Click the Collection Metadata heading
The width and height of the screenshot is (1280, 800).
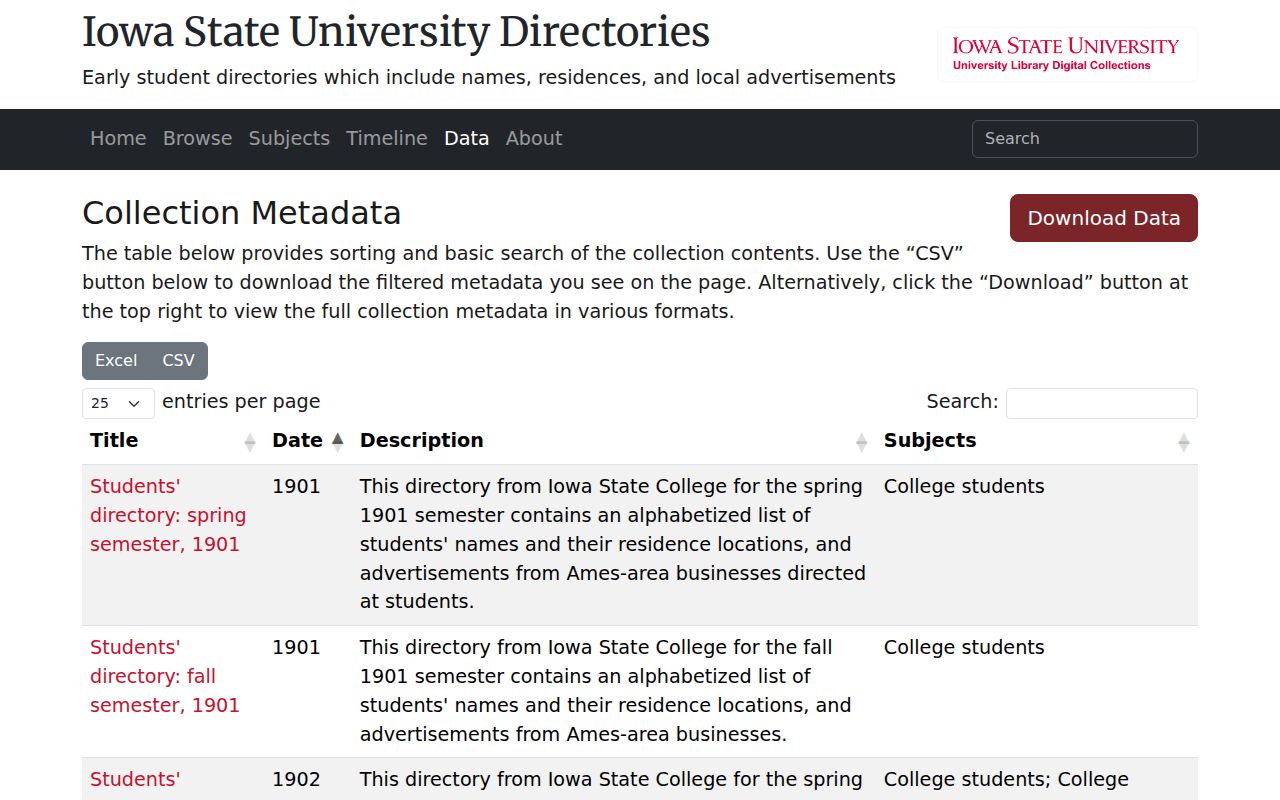(242, 213)
